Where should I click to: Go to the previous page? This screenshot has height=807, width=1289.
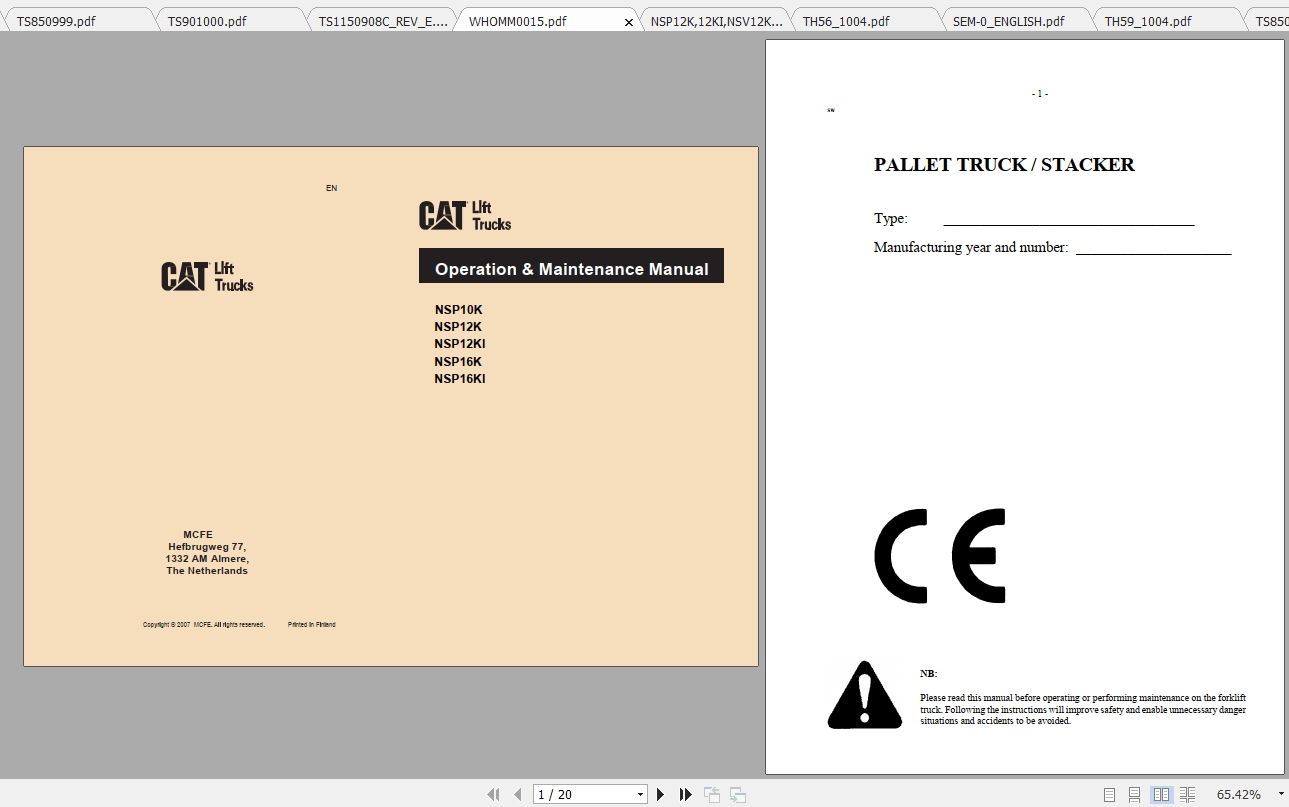pyautogui.click(x=517, y=794)
